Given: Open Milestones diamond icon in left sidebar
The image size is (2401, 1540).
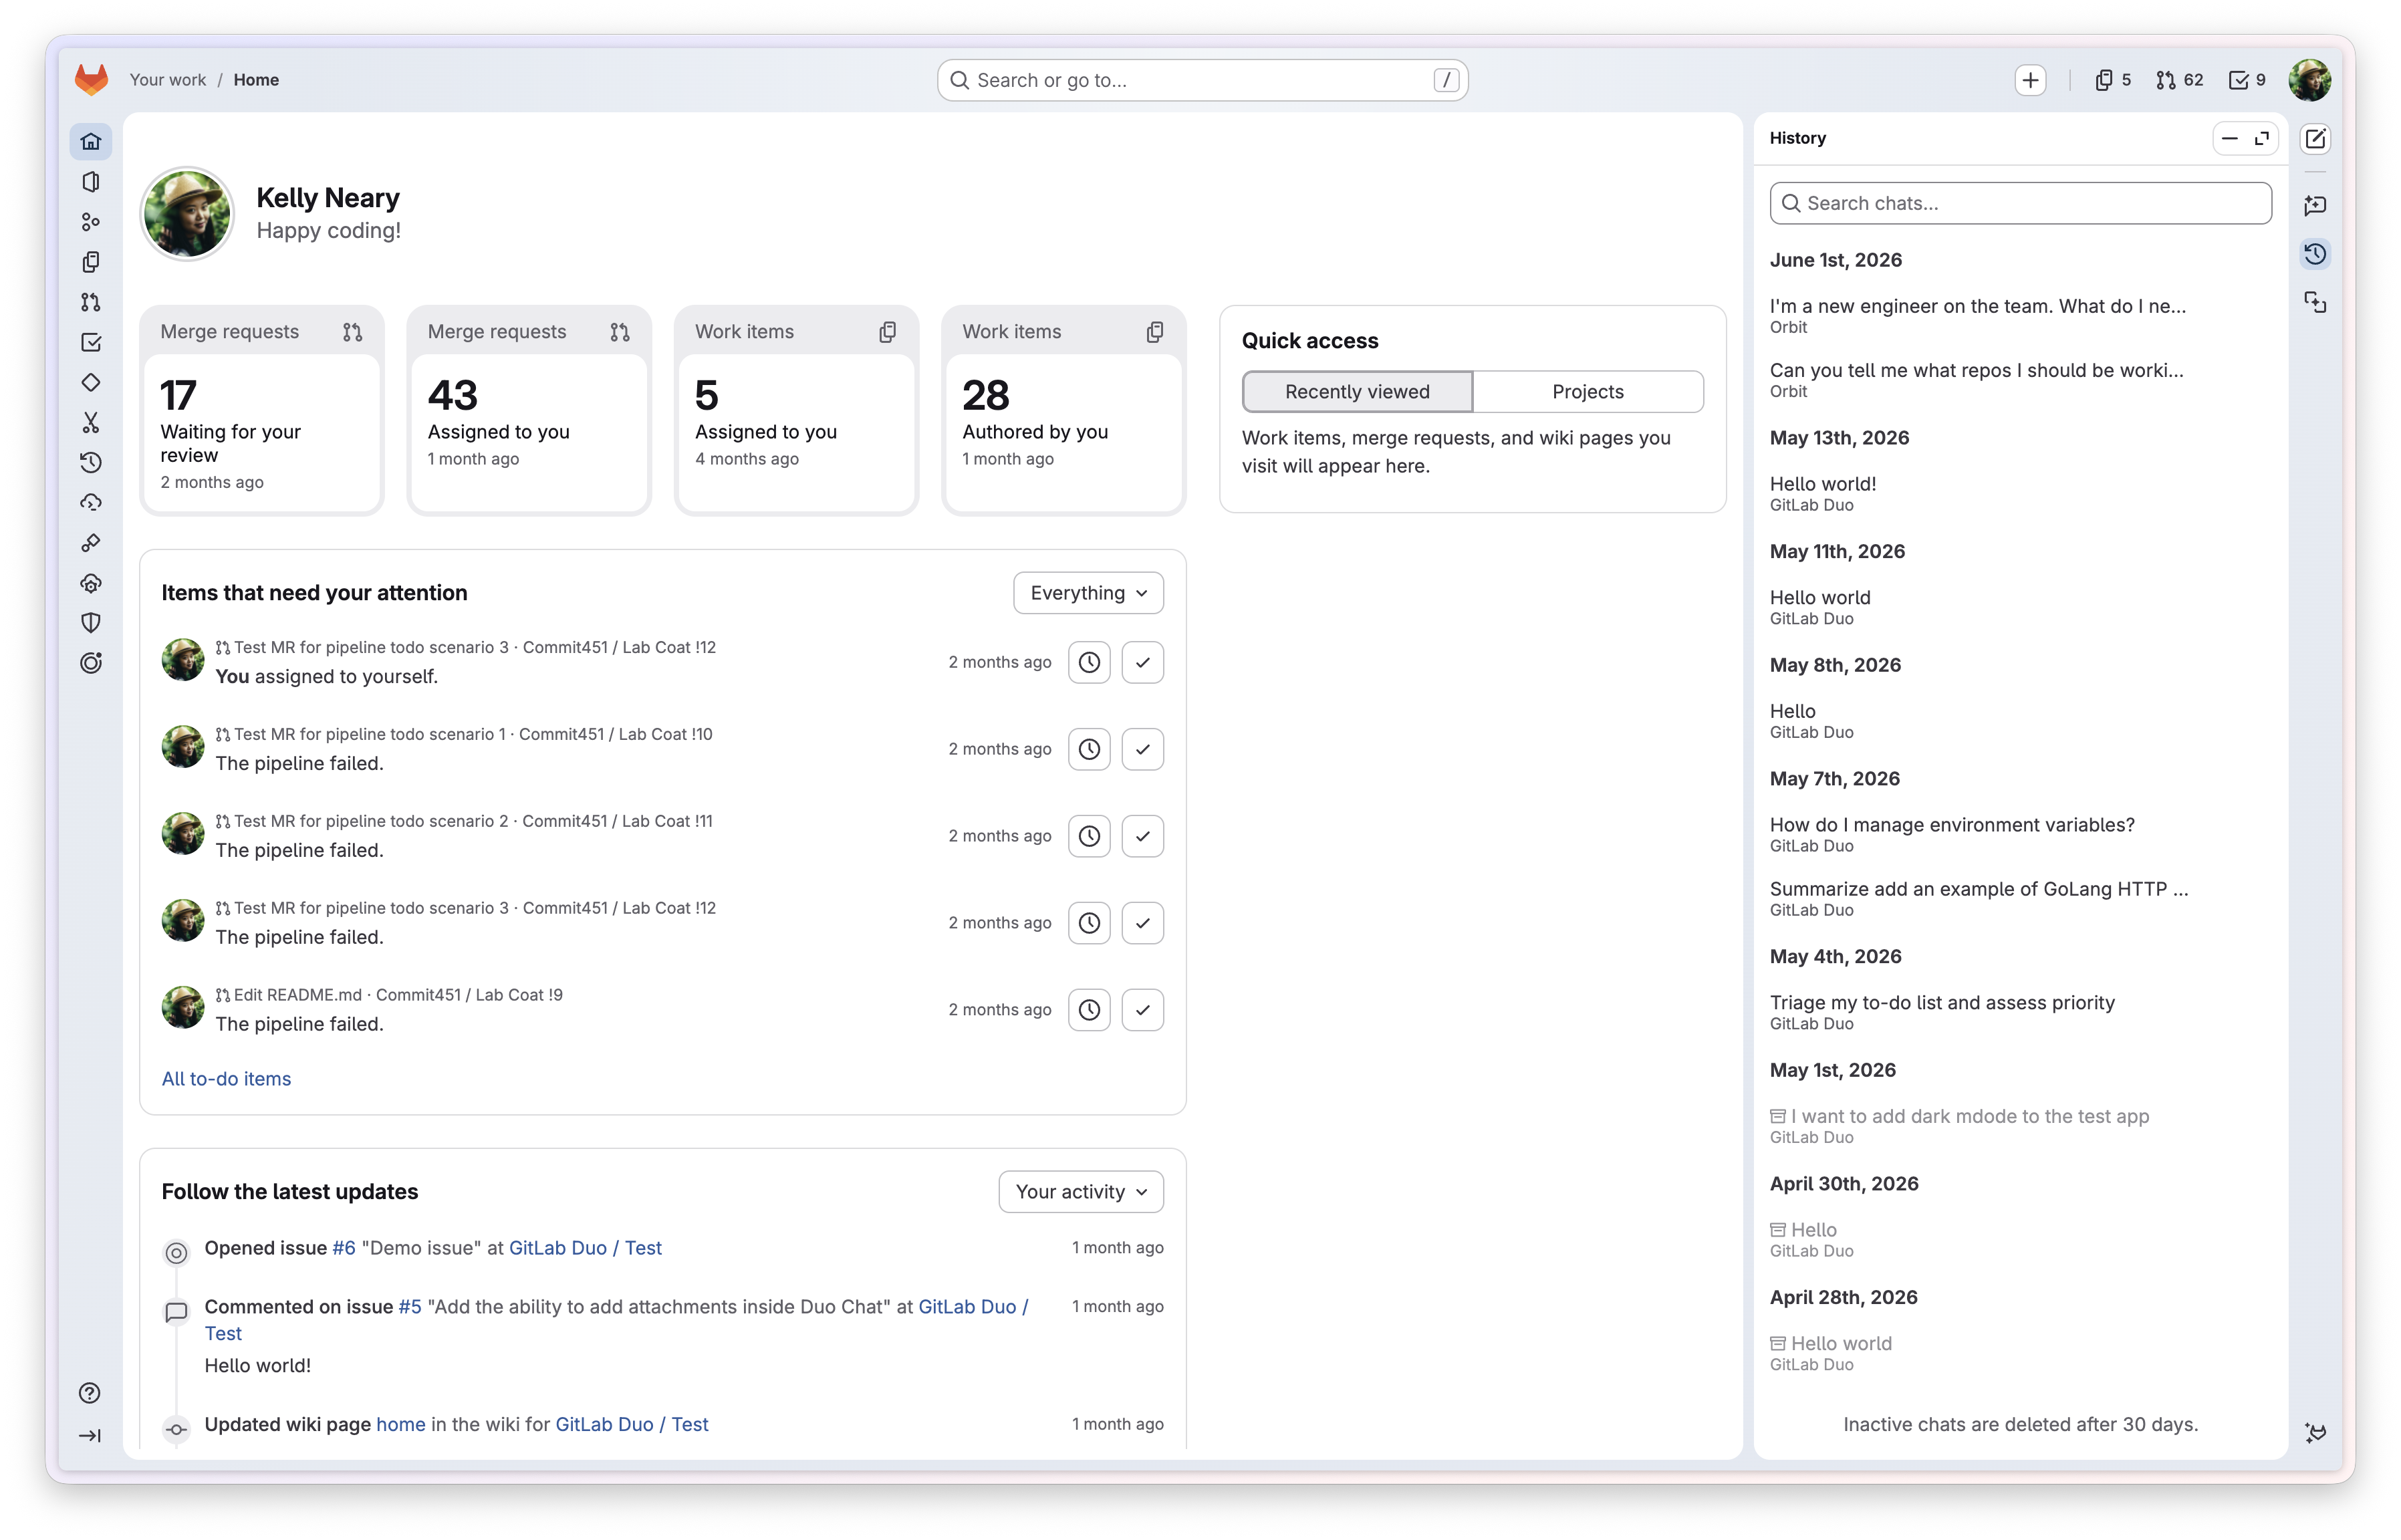Looking at the screenshot, I should (x=91, y=382).
